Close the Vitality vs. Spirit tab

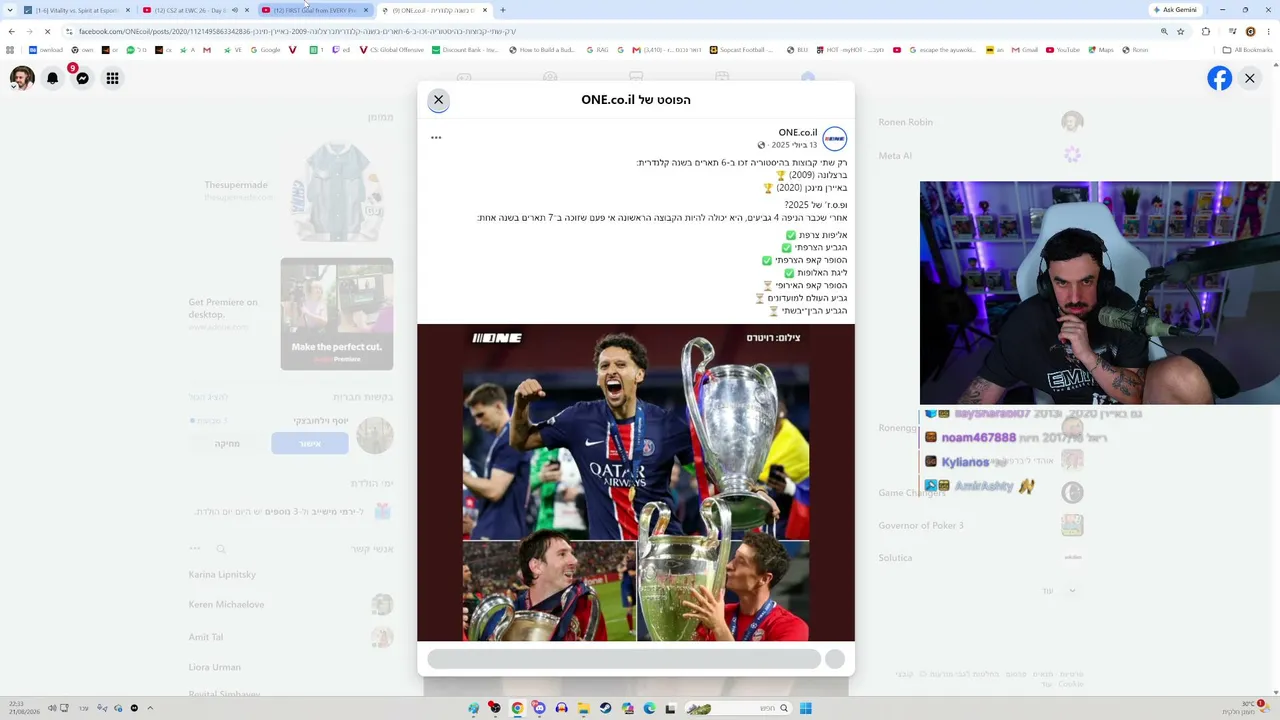(x=128, y=10)
